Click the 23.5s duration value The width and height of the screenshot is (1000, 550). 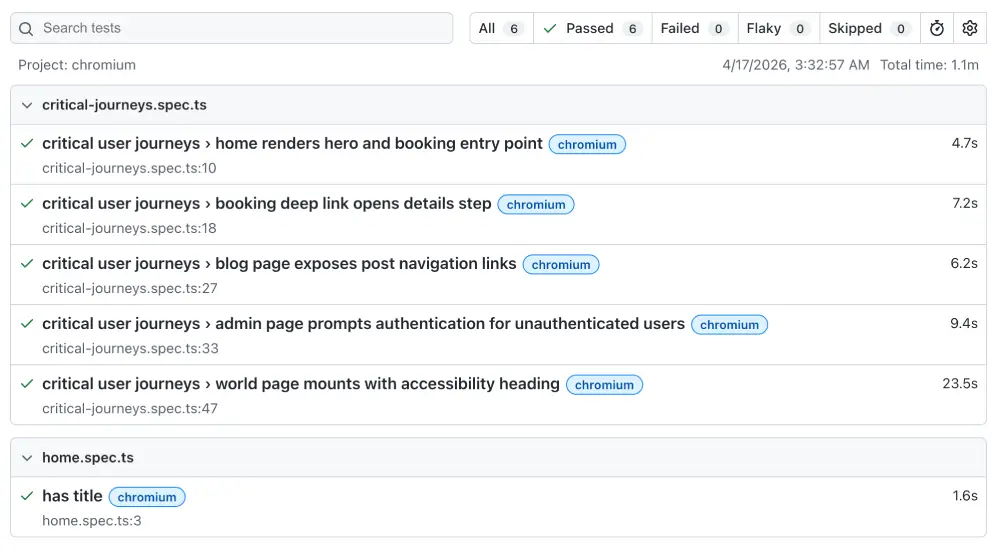[x=960, y=383]
